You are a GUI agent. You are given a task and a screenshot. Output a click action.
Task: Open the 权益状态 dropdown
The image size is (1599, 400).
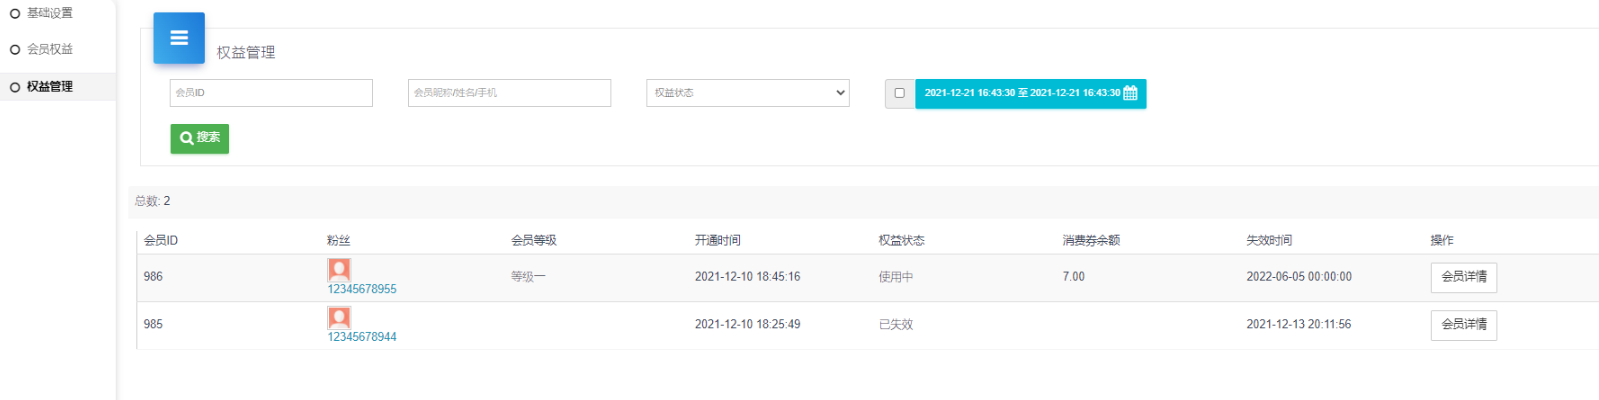(x=747, y=93)
